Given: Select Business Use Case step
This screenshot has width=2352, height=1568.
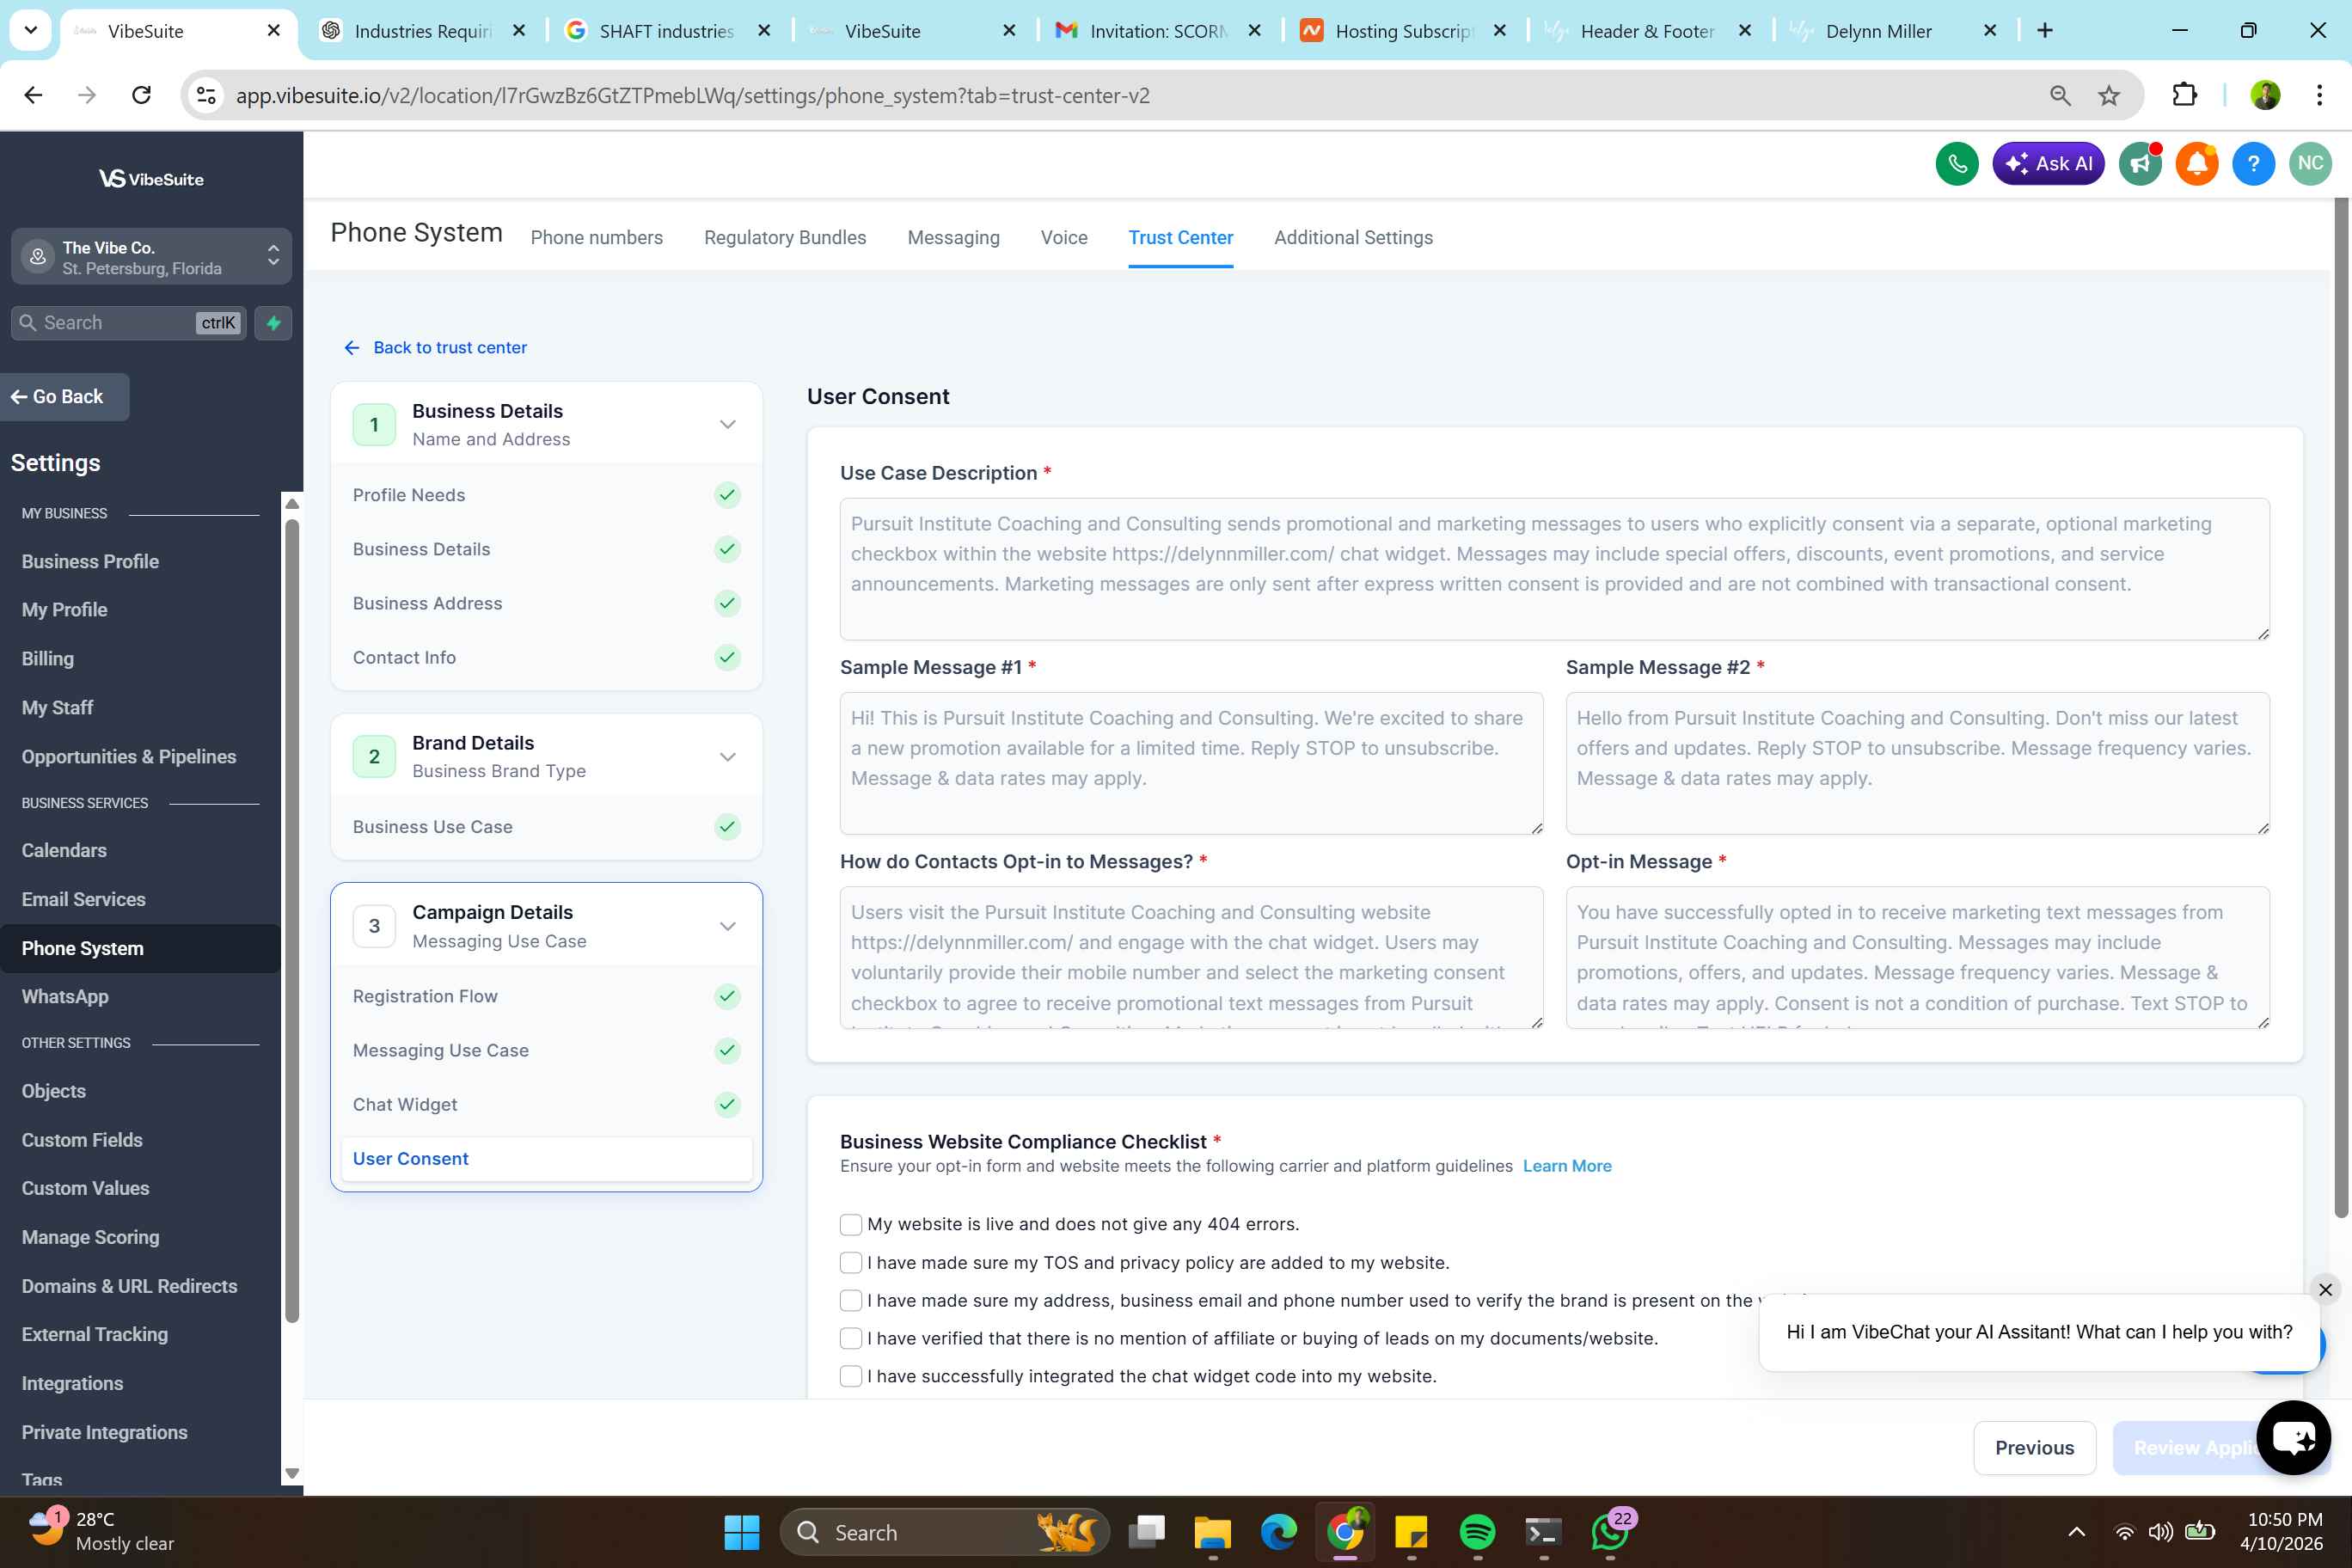Looking at the screenshot, I should click(546, 827).
